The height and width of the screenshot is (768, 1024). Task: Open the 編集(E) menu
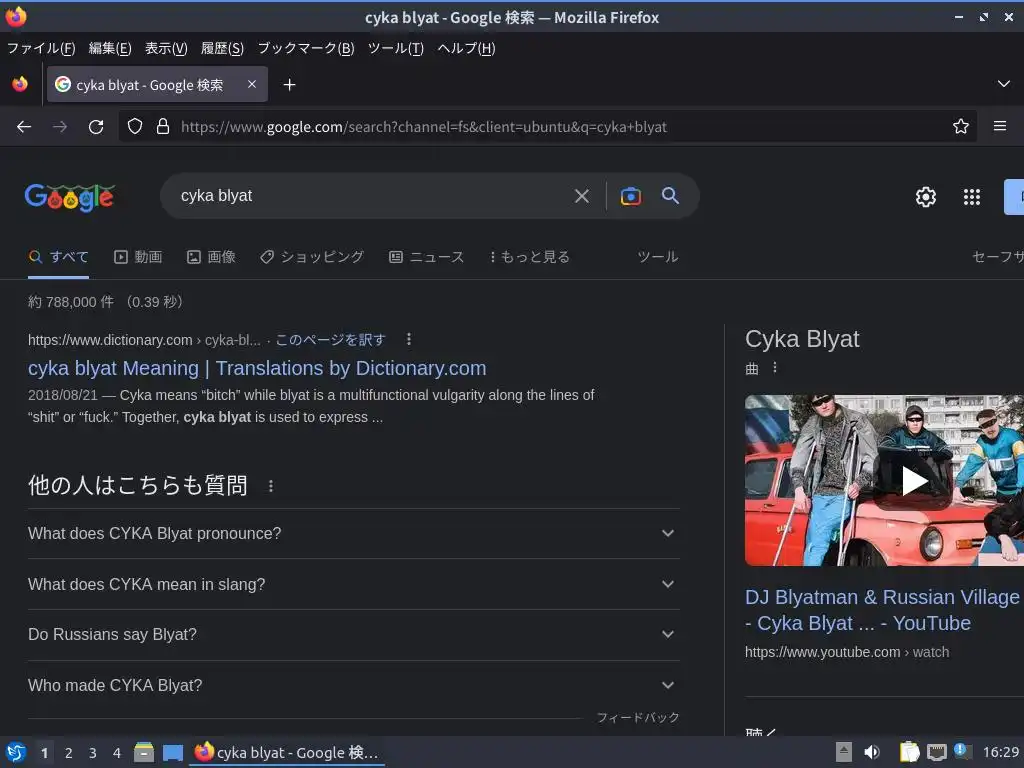point(110,48)
